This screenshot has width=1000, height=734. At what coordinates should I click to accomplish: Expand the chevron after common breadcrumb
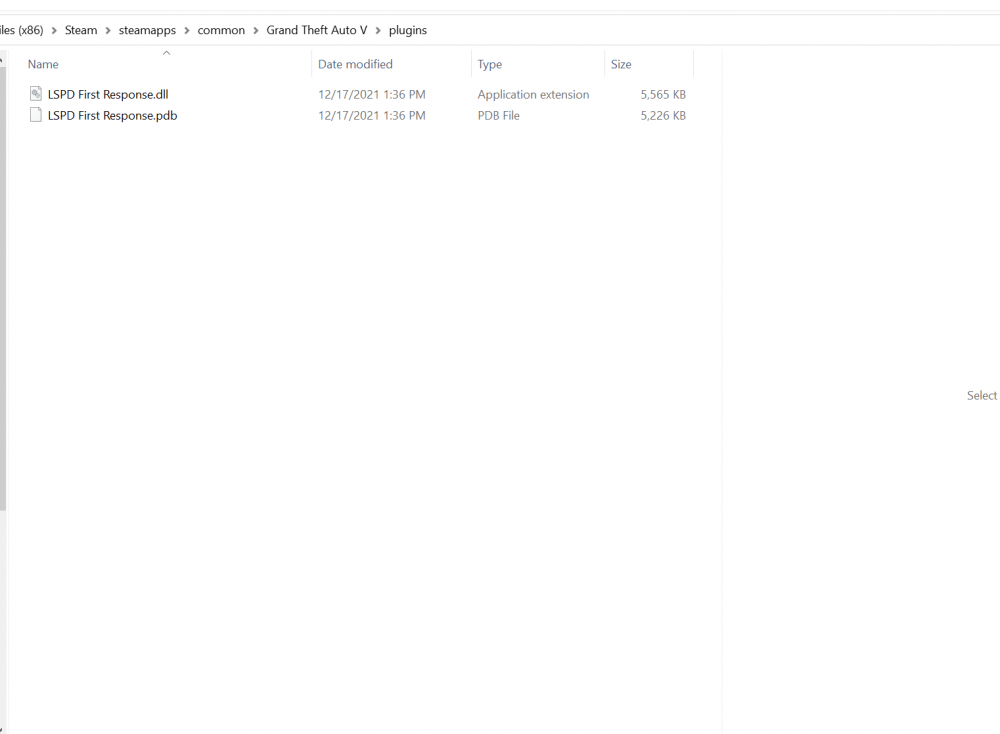255,30
